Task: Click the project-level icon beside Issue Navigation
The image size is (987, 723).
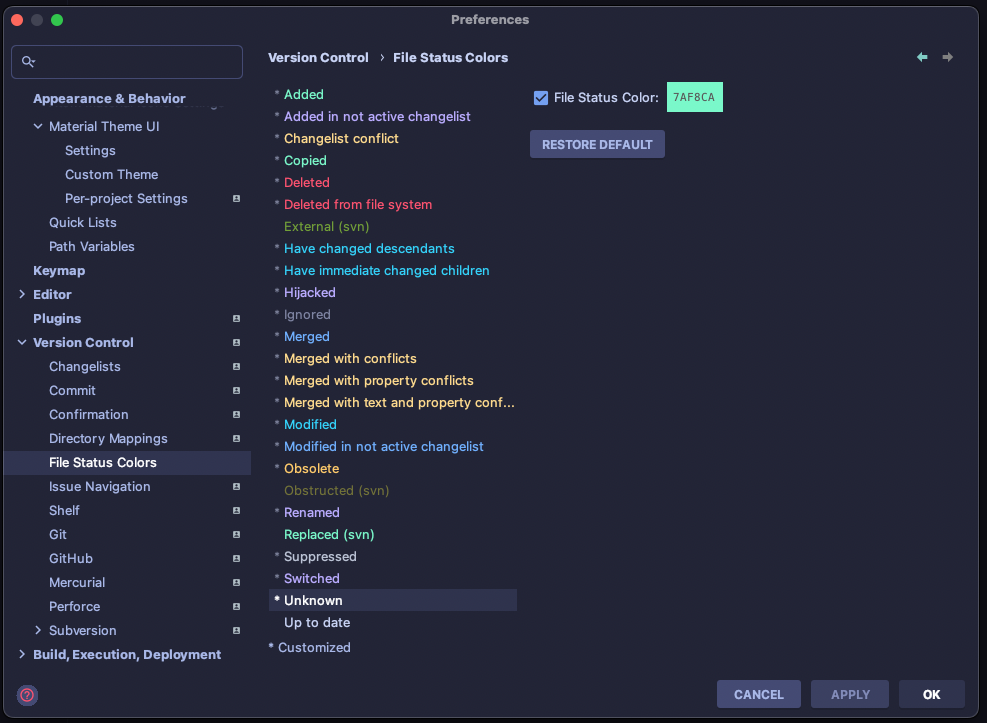Action: [236, 486]
